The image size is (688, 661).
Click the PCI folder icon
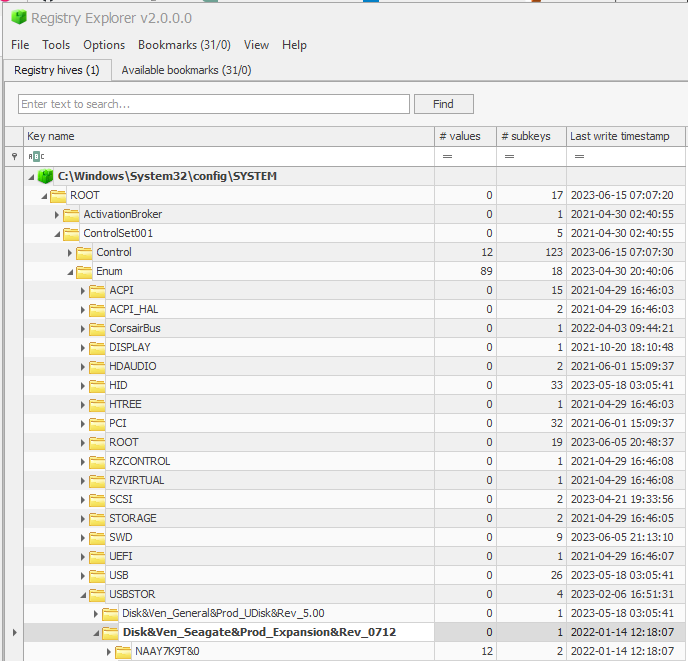(97, 424)
